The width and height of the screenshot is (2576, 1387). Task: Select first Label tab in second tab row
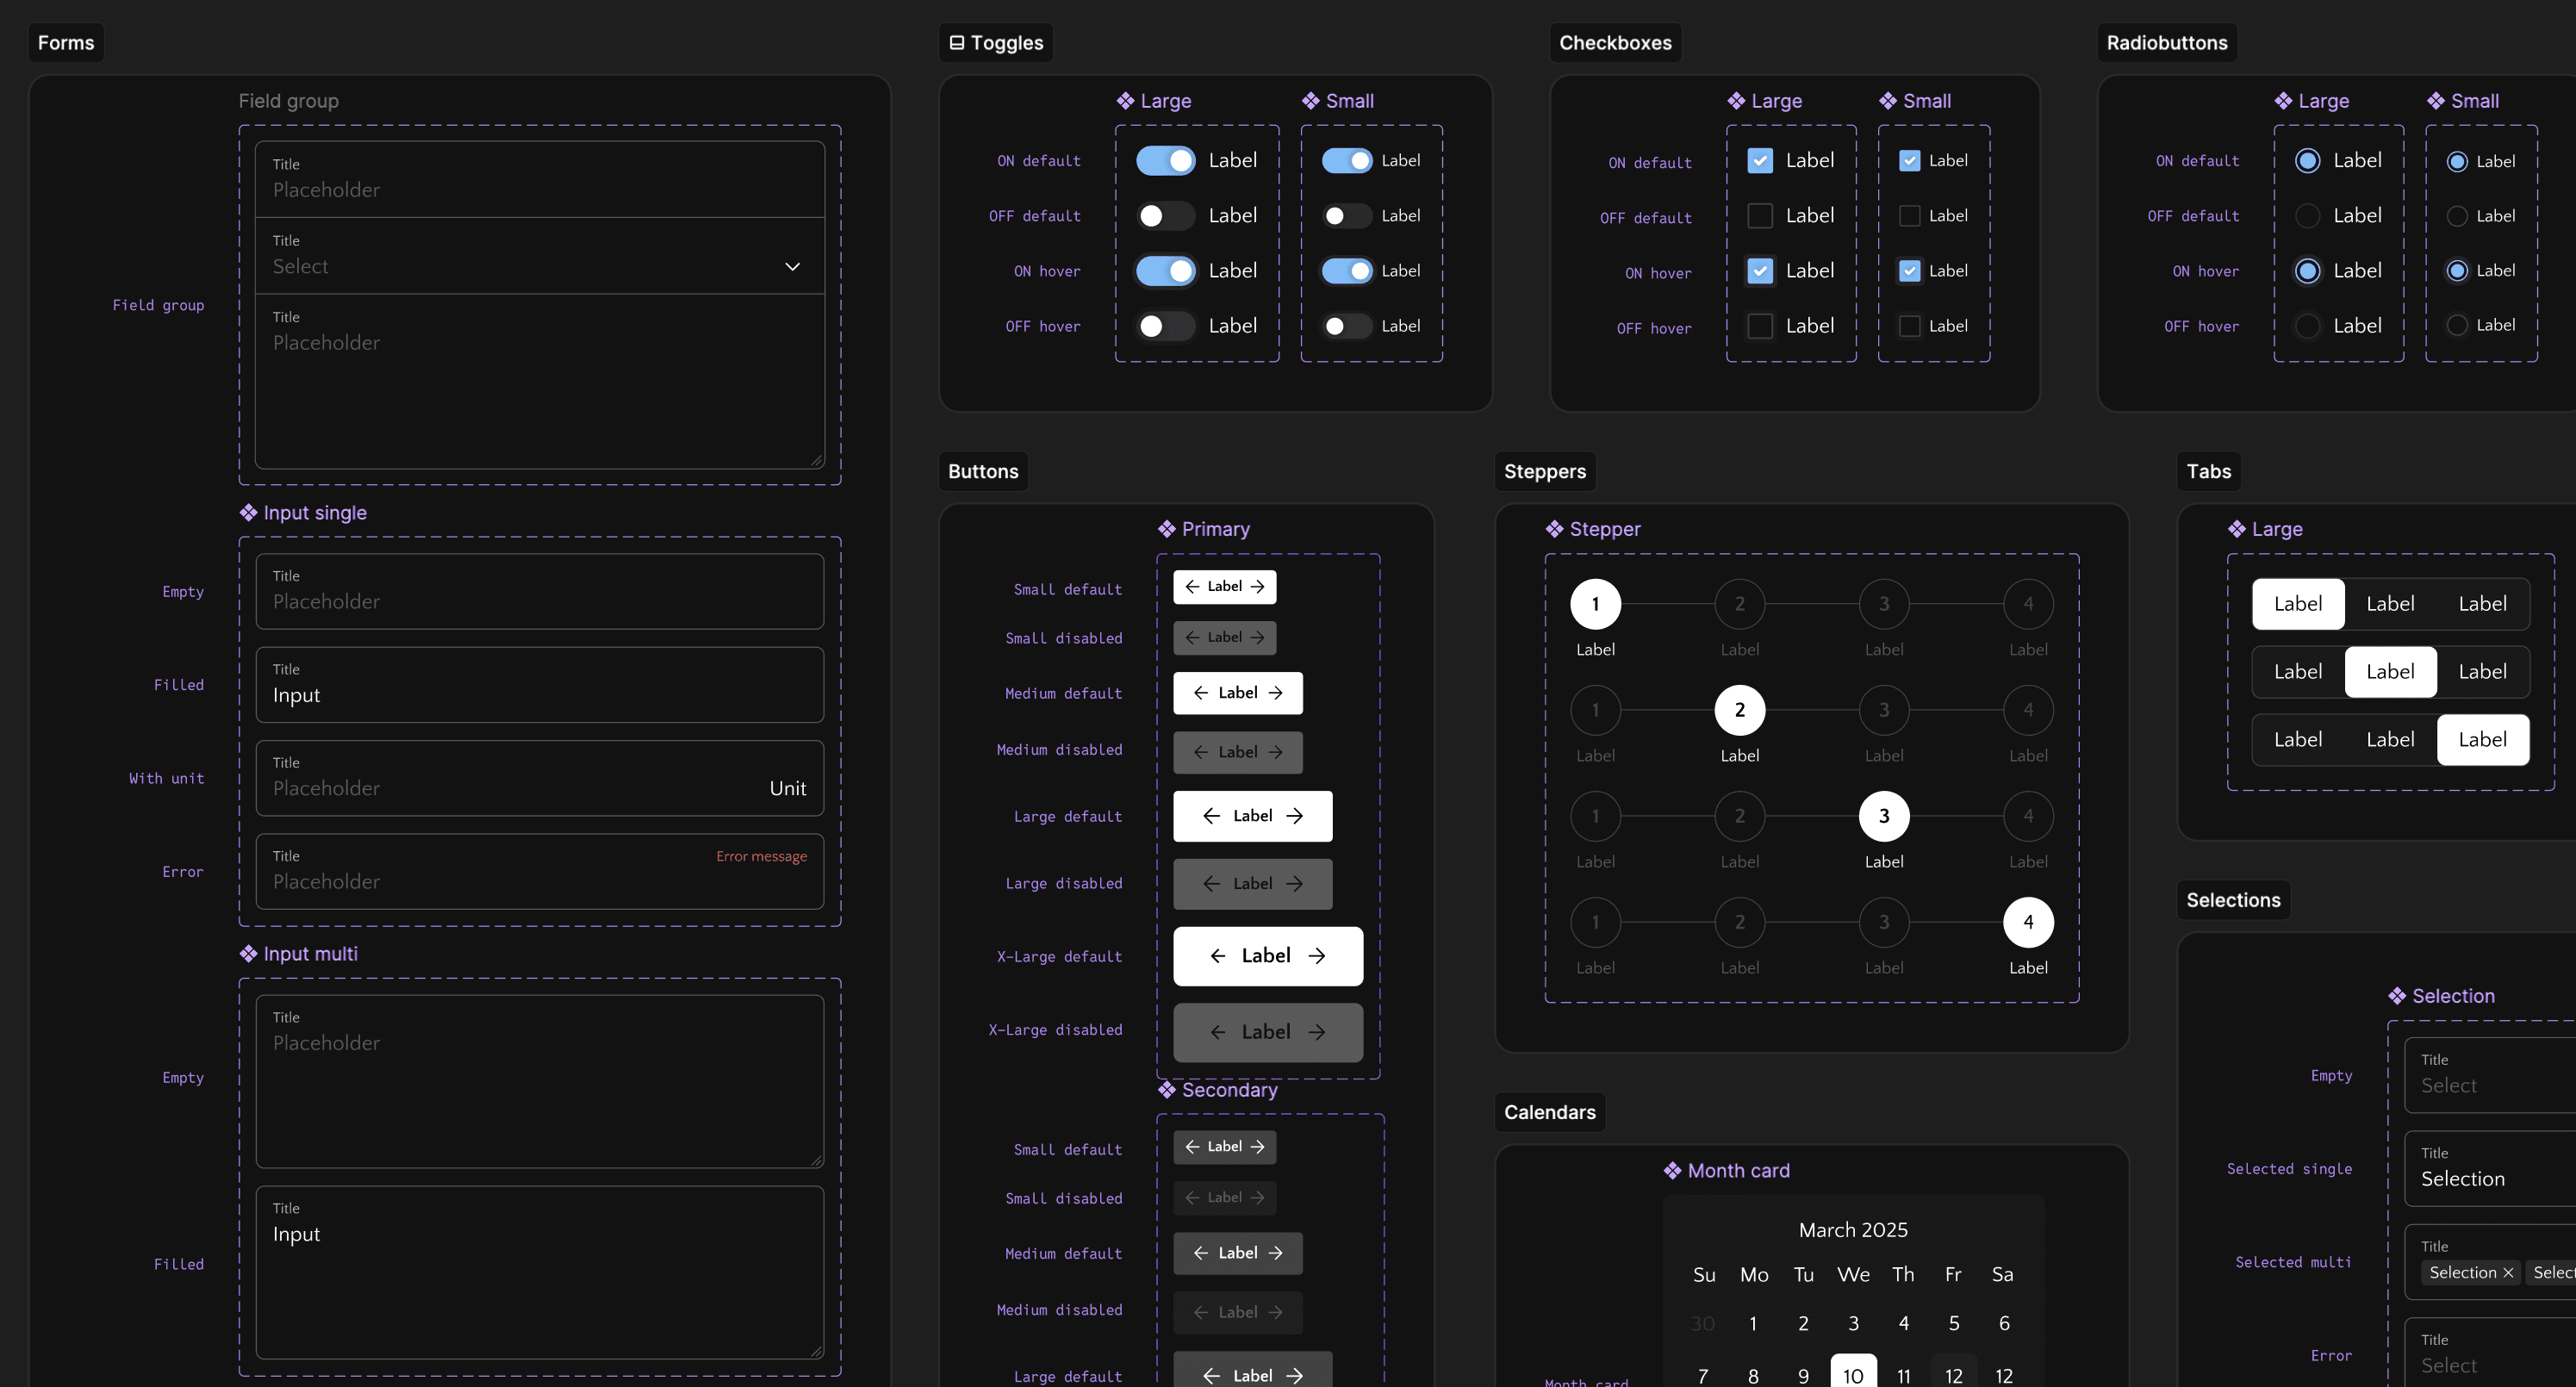[x=2298, y=672]
